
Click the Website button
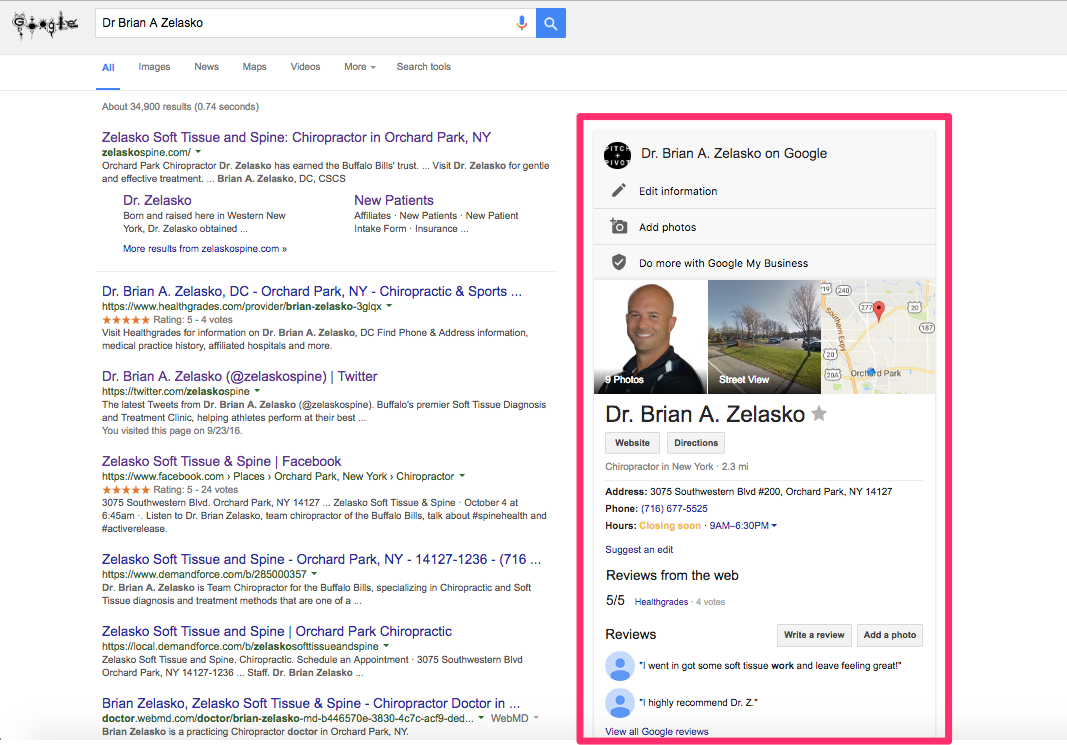click(632, 443)
